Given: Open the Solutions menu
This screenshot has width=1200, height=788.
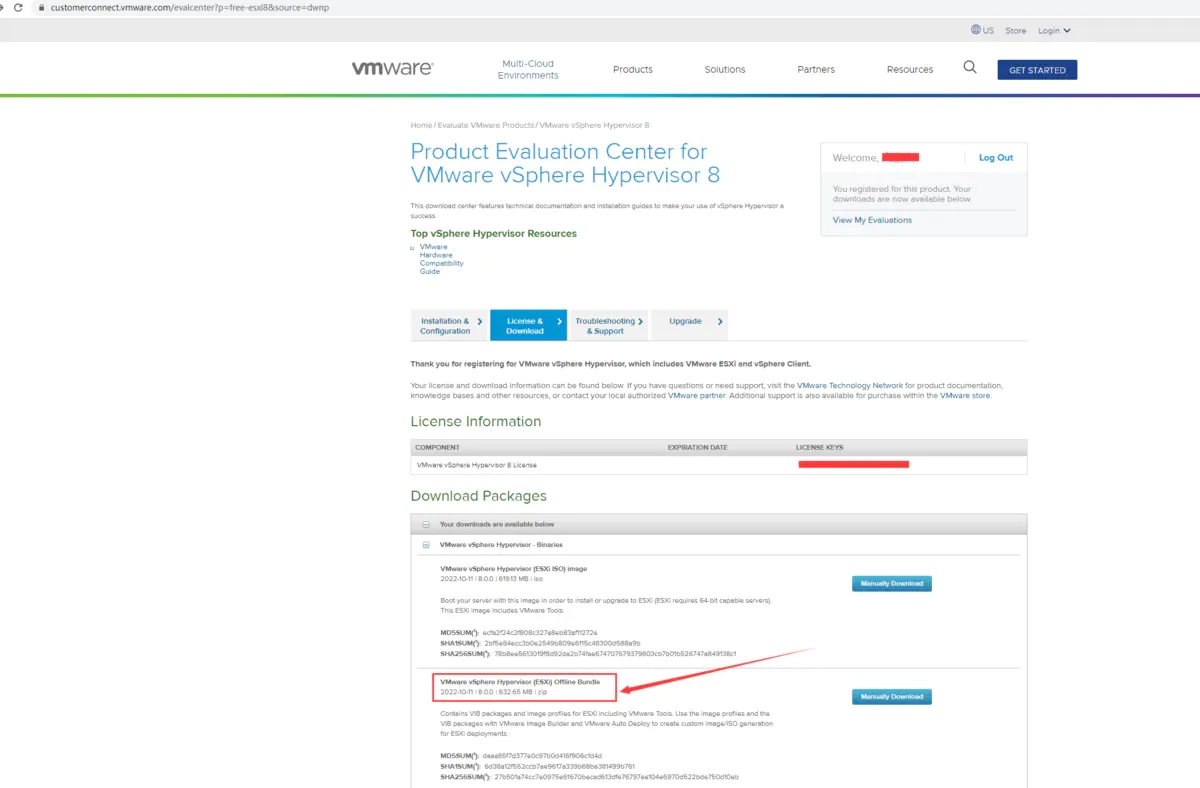Looking at the screenshot, I should click(x=725, y=69).
